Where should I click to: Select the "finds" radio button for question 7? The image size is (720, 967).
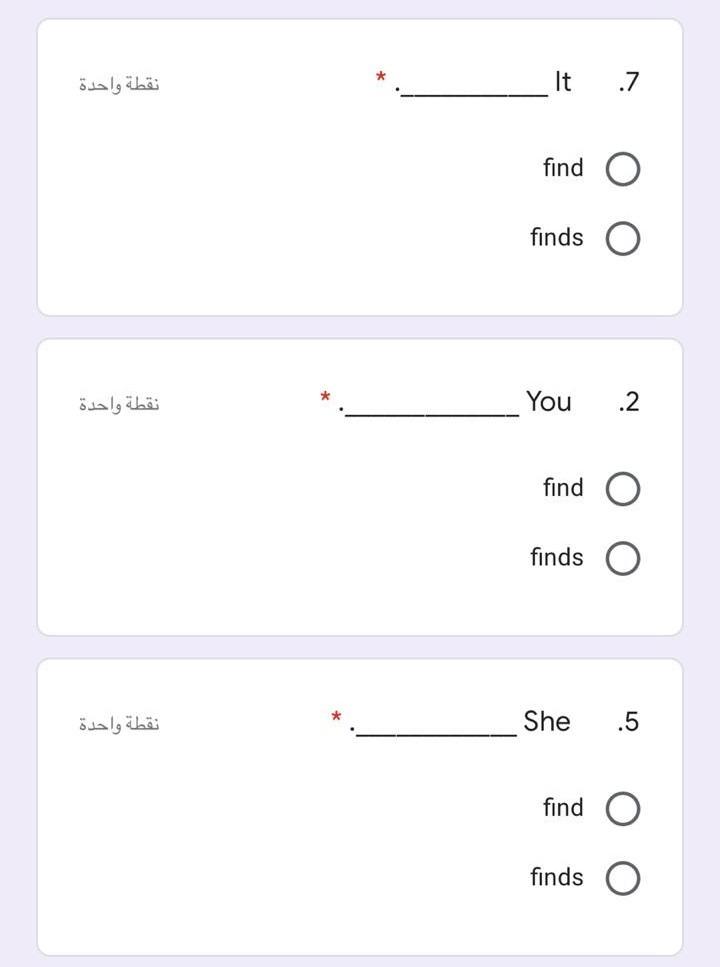pos(622,238)
